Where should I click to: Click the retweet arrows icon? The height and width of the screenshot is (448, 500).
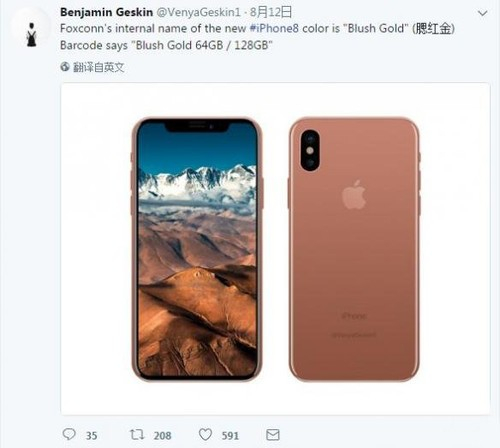tap(137, 434)
